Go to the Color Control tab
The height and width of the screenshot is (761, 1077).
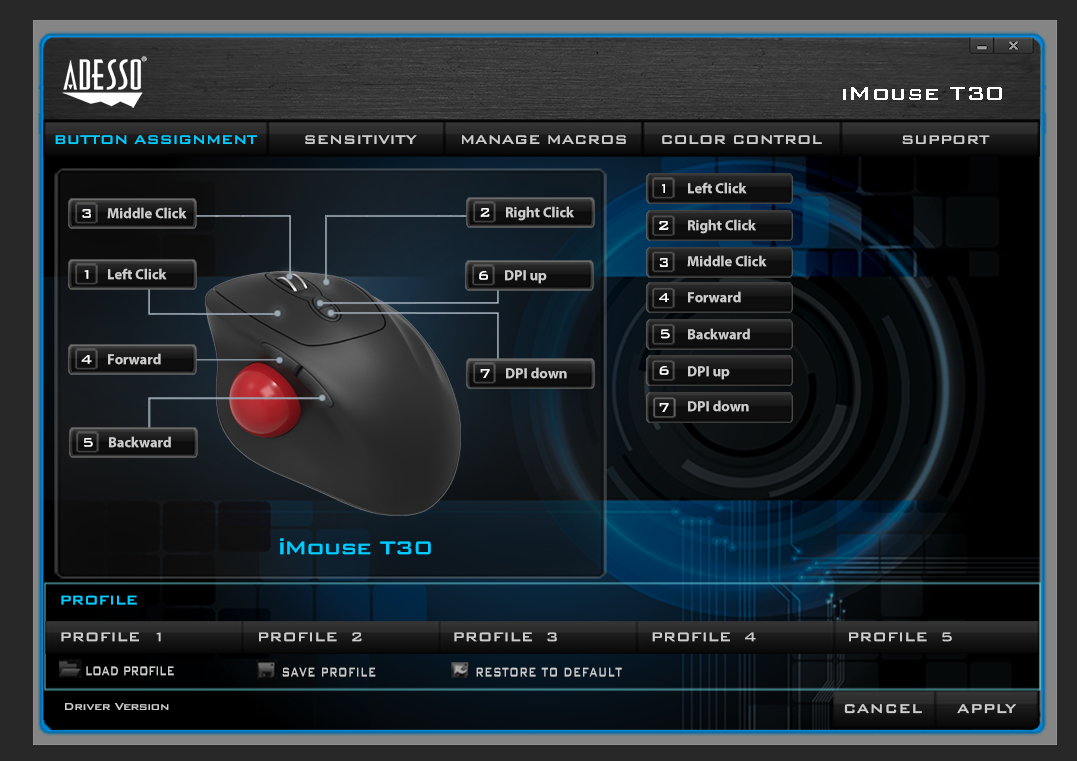click(741, 140)
